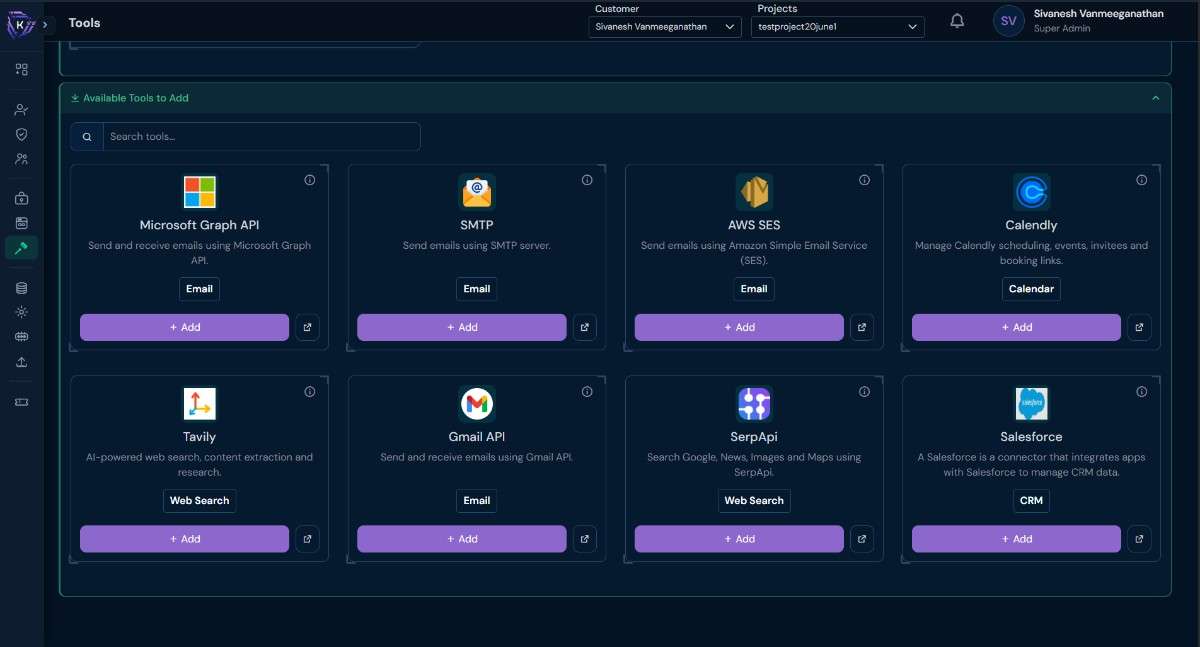Click the K logo at top-left
Image resolution: width=1200 pixels, height=647 pixels.
click(x=20, y=24)
